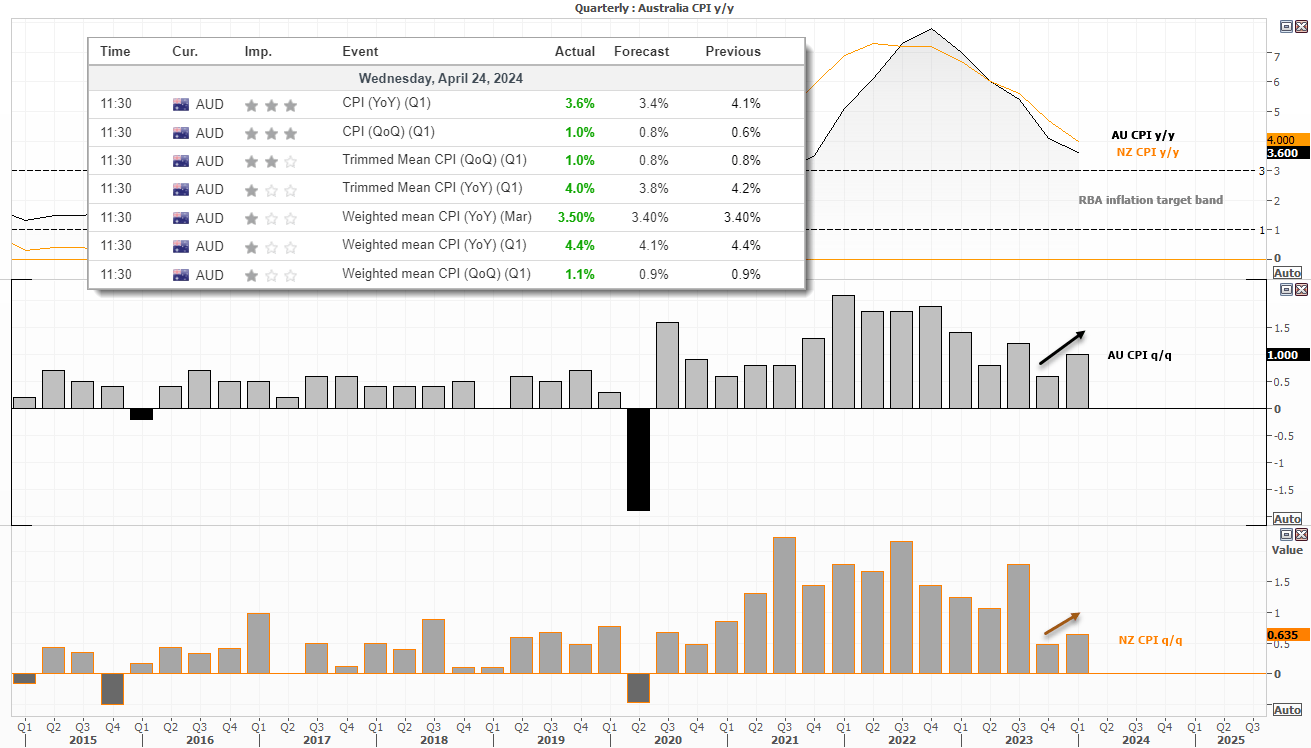Screen dimensions: 1311x748
Task: Maximize the AU CPI q/q chart panel
Action: point(1287,290)
